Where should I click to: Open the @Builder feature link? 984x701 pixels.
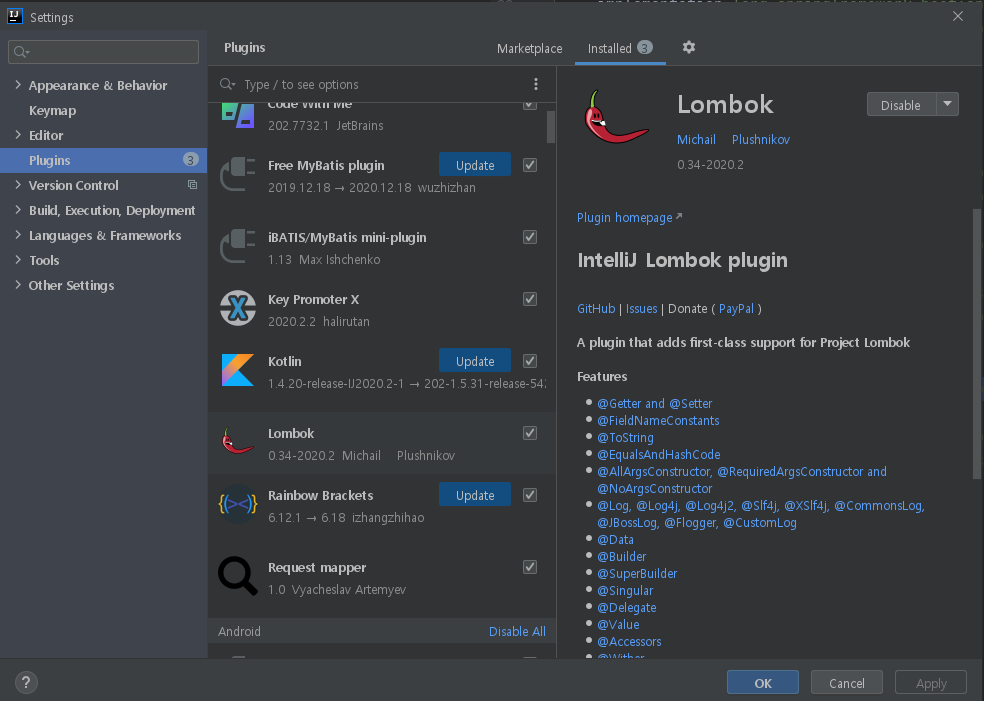(621, 557)
